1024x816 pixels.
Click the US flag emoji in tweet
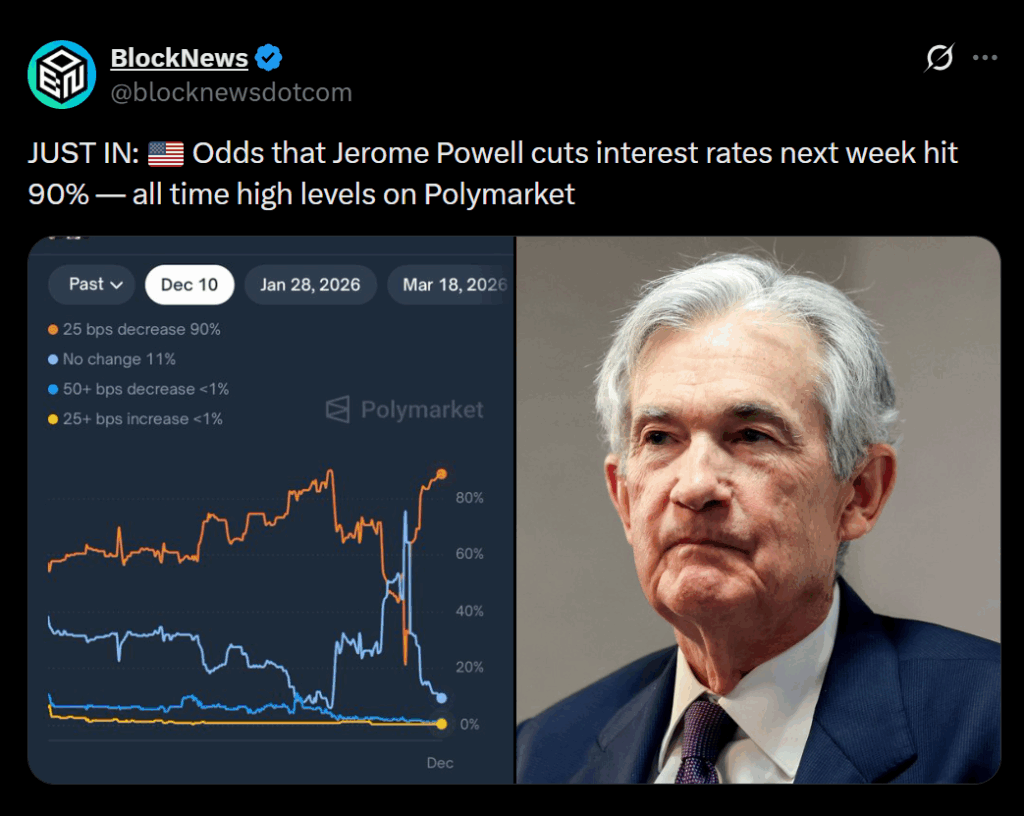(x=166, y=154)
